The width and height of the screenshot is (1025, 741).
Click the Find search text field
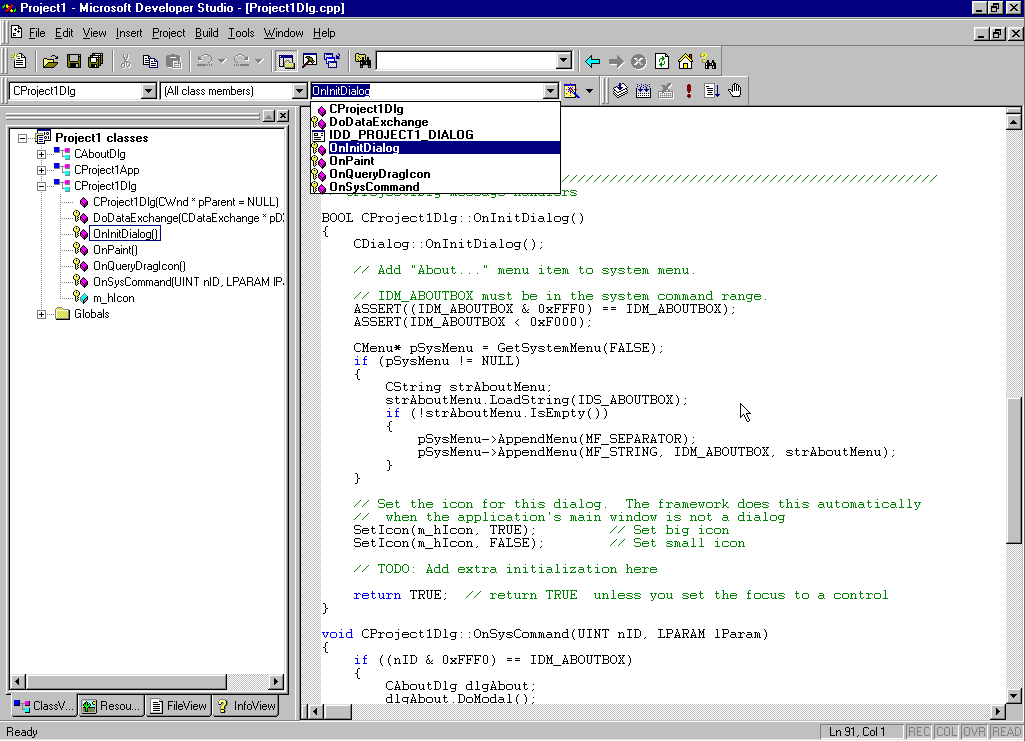pos(465,61)
